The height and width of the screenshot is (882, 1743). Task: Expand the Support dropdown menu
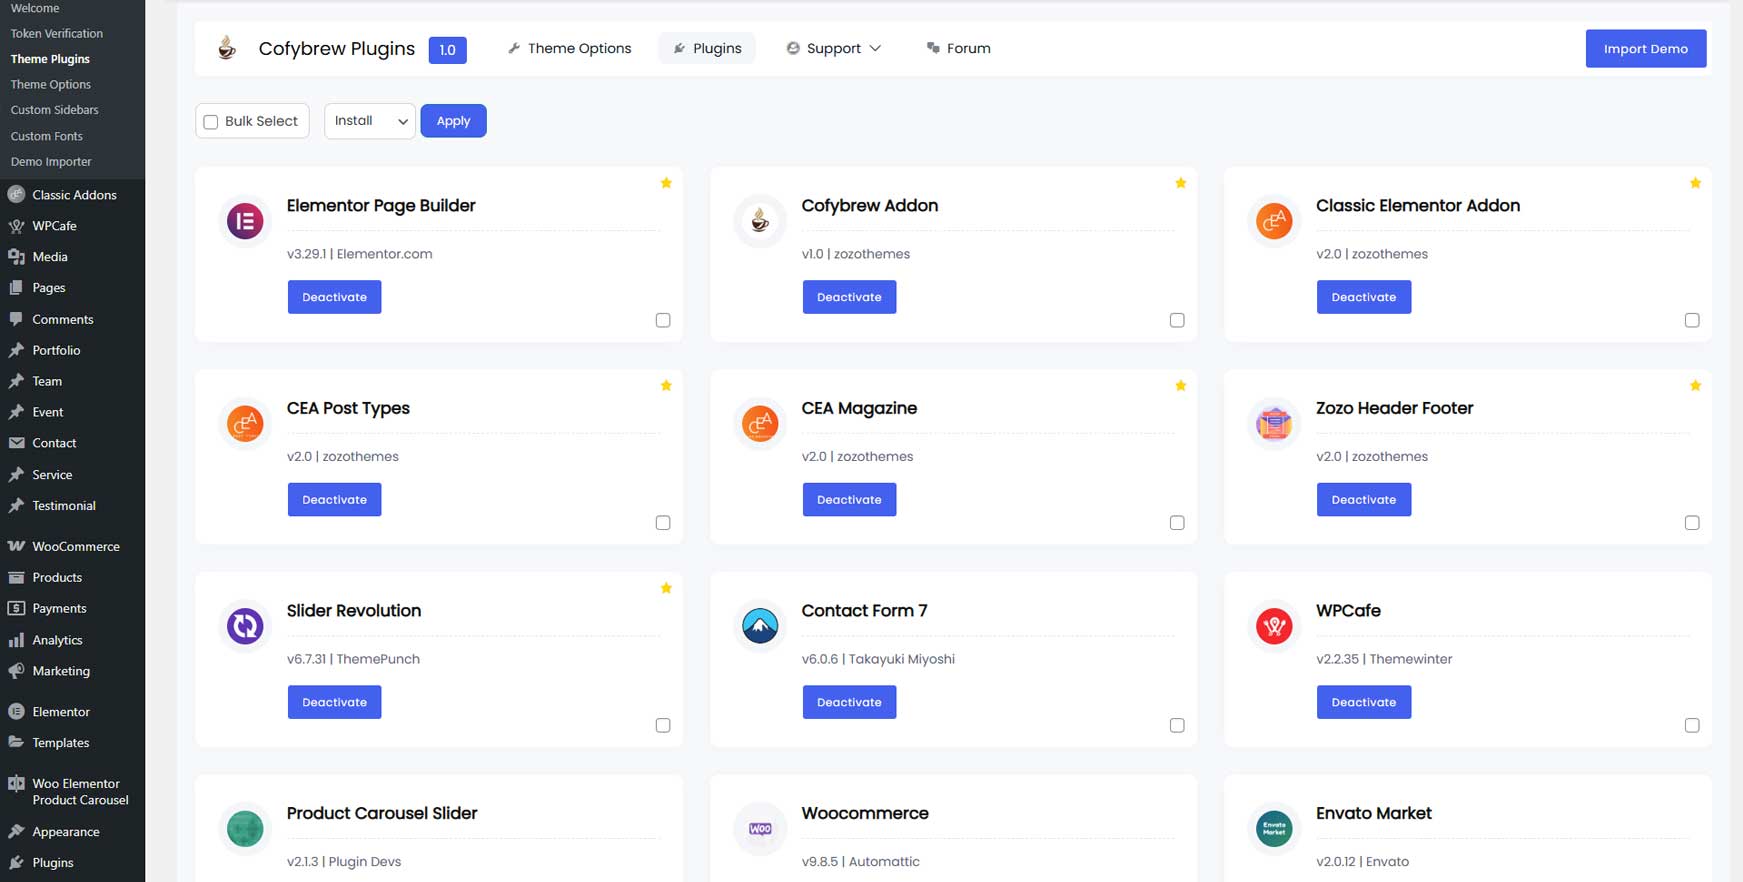coord(834,48)
